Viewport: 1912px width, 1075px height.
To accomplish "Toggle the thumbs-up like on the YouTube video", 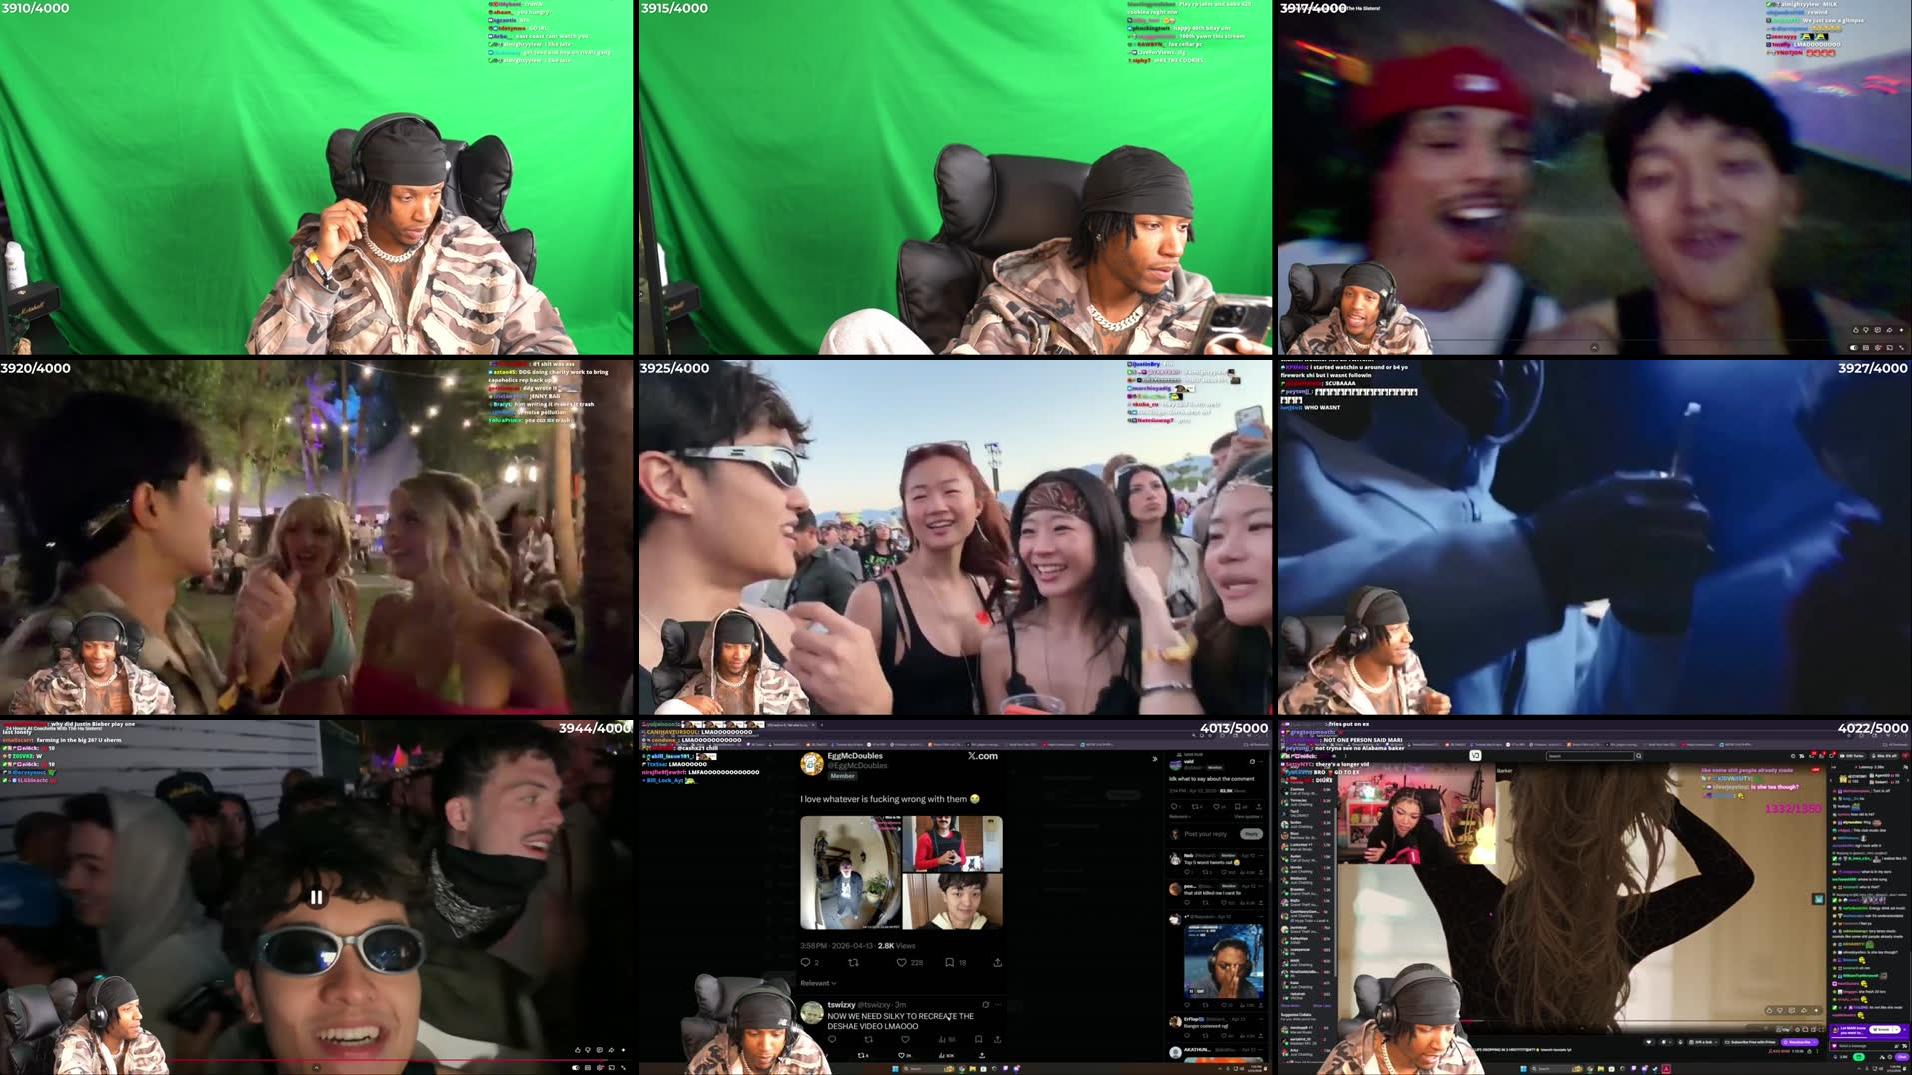I will pyautogui.click(x=578, y=1049).
